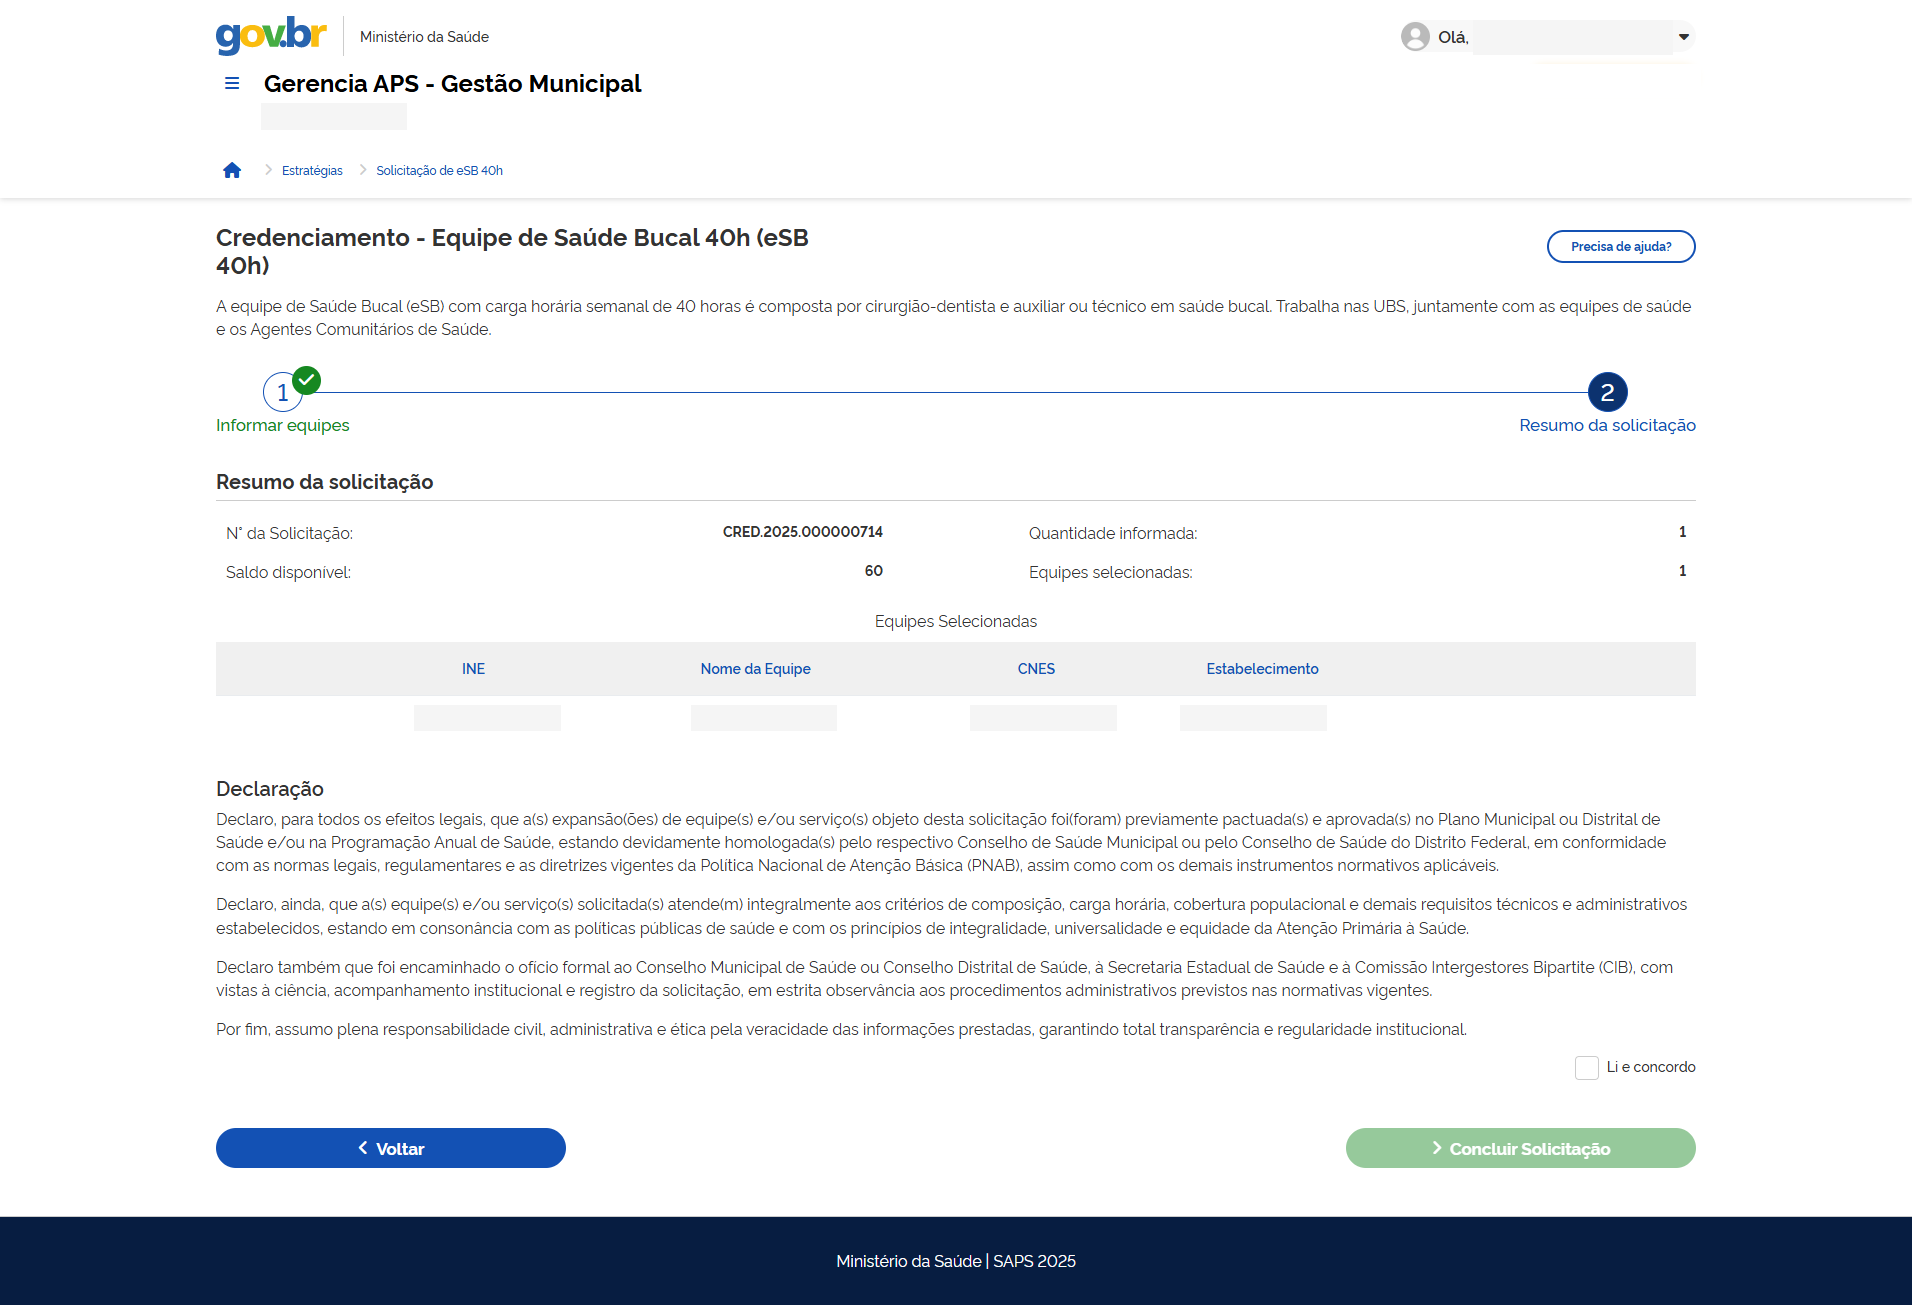The image size is (1912, 1305).
Task: Select the 'Resumo da solicitação' step label
Action: 1607,426
